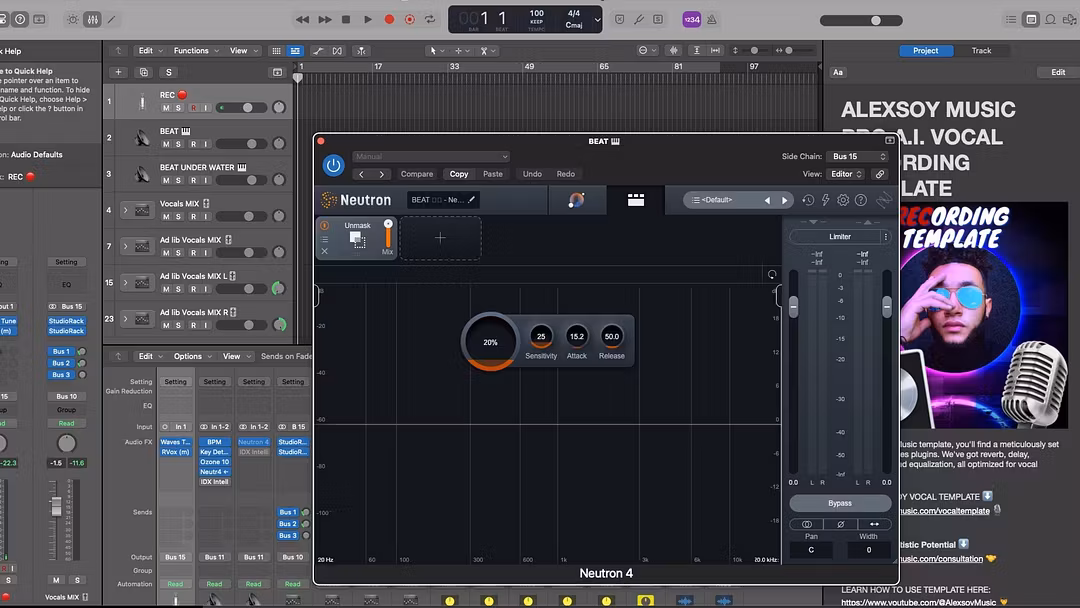Remove the Unmask module with its X
1080x608 pixels.
[324, 251]
